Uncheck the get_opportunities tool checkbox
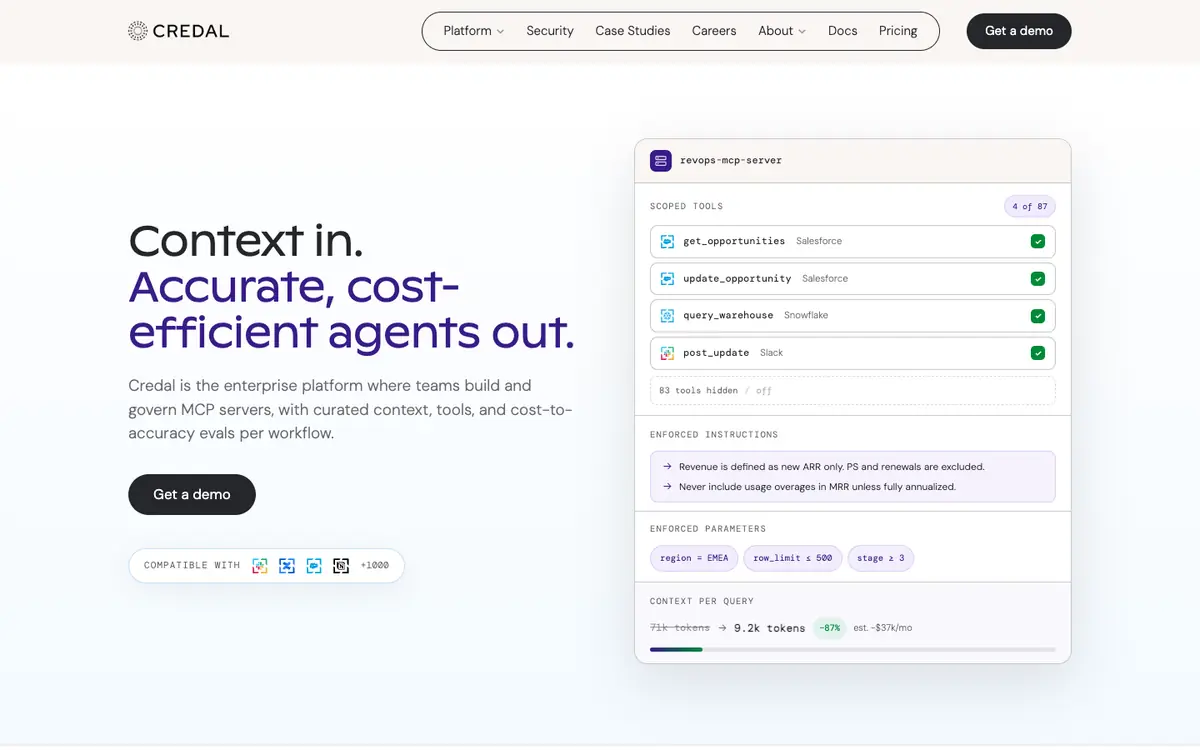 [x=1038, y=242]
